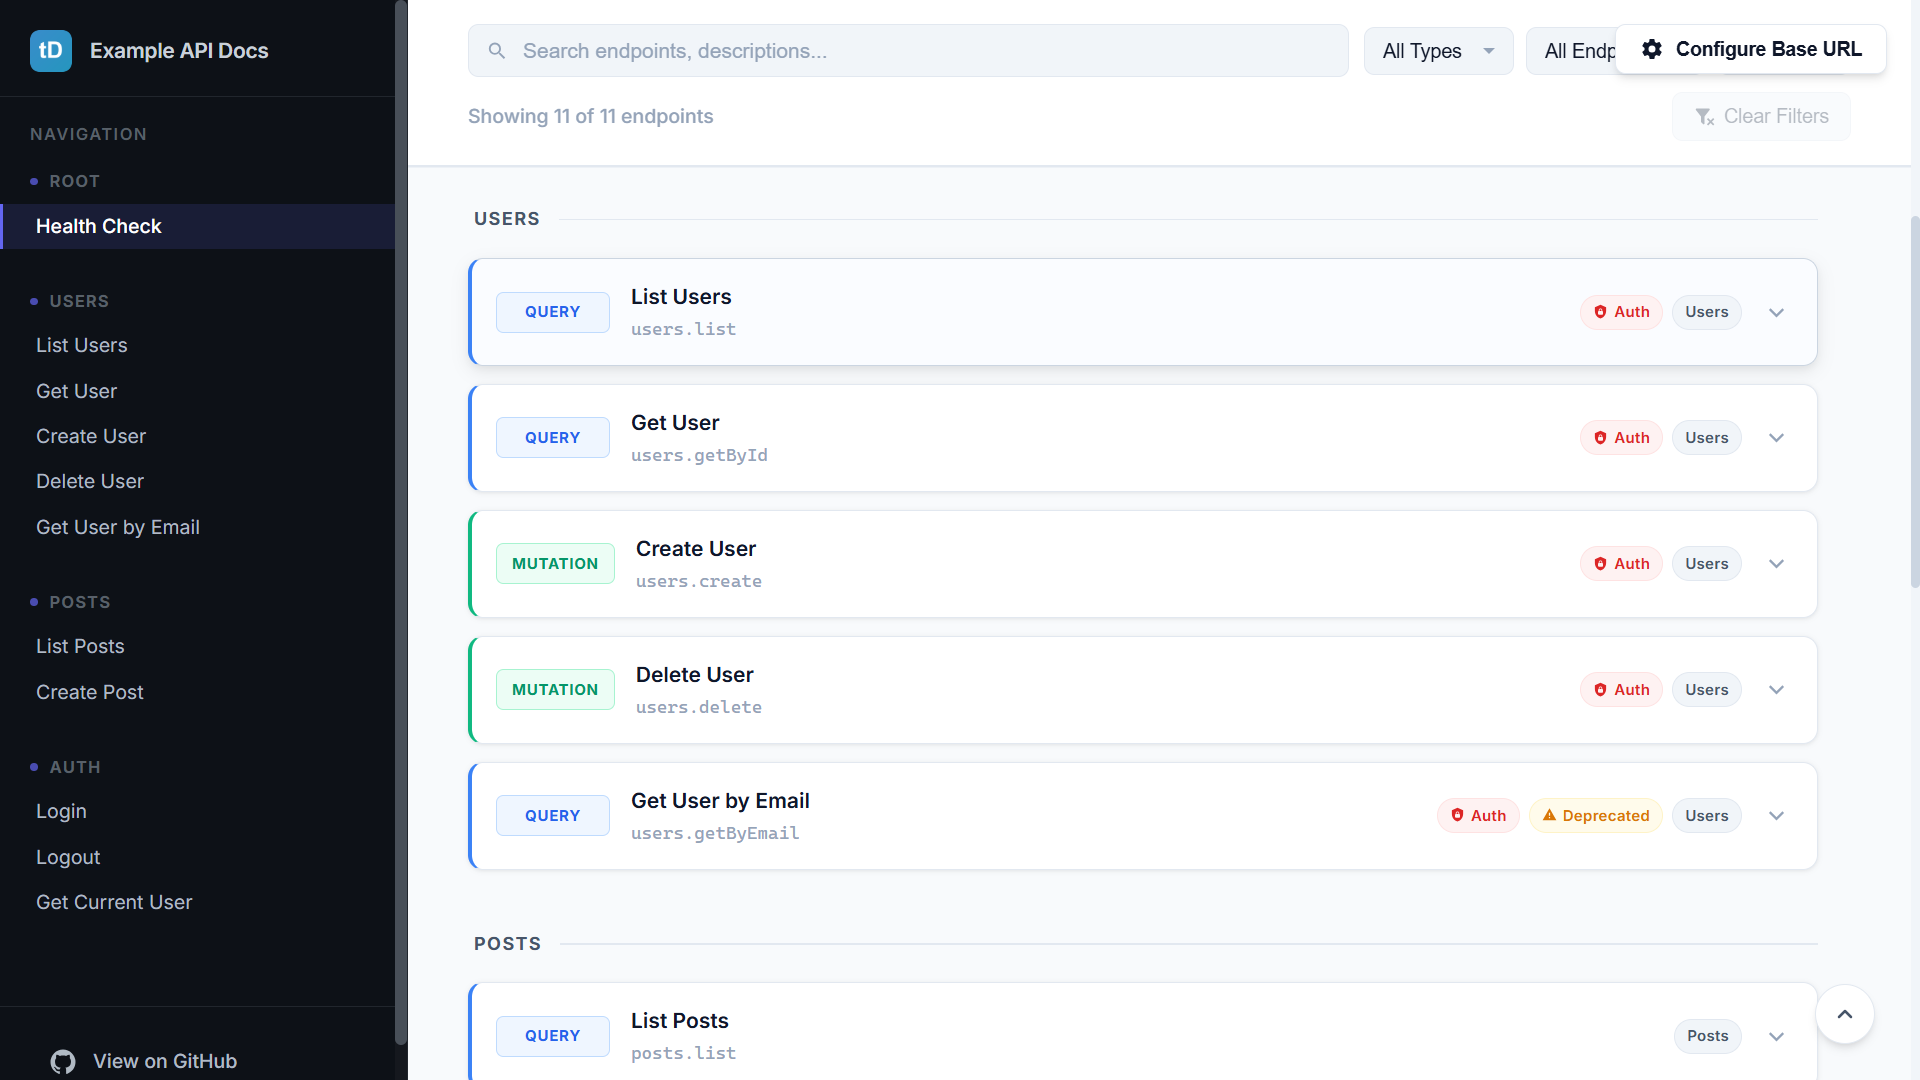Click the scroll-to-top arrow button
Image resolution: width=1920 pixels, height=1080 pixels.
pyautogui.click(x=1845, y=1014)
